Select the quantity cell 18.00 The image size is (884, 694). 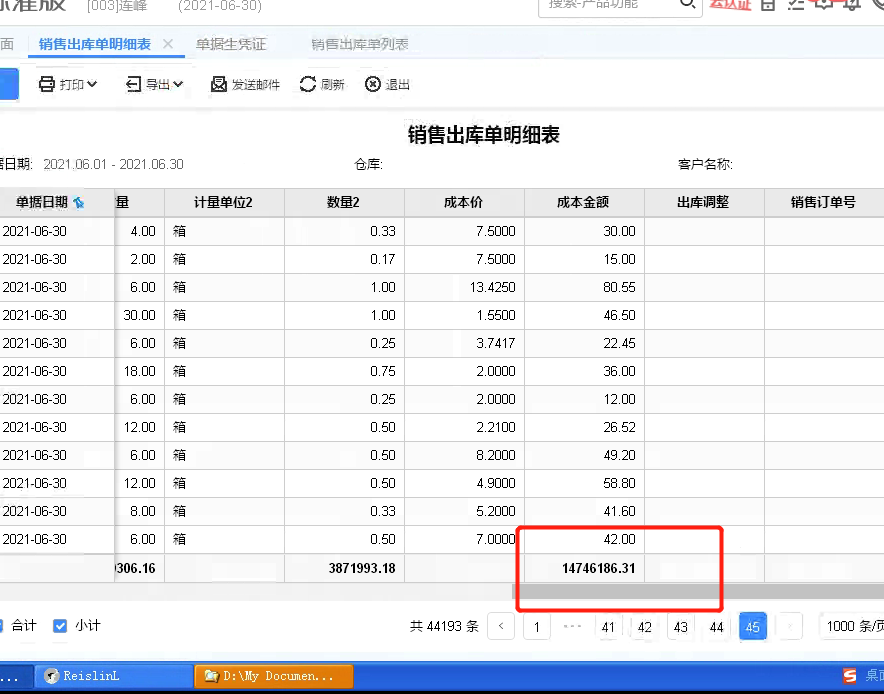pos(139,372)
